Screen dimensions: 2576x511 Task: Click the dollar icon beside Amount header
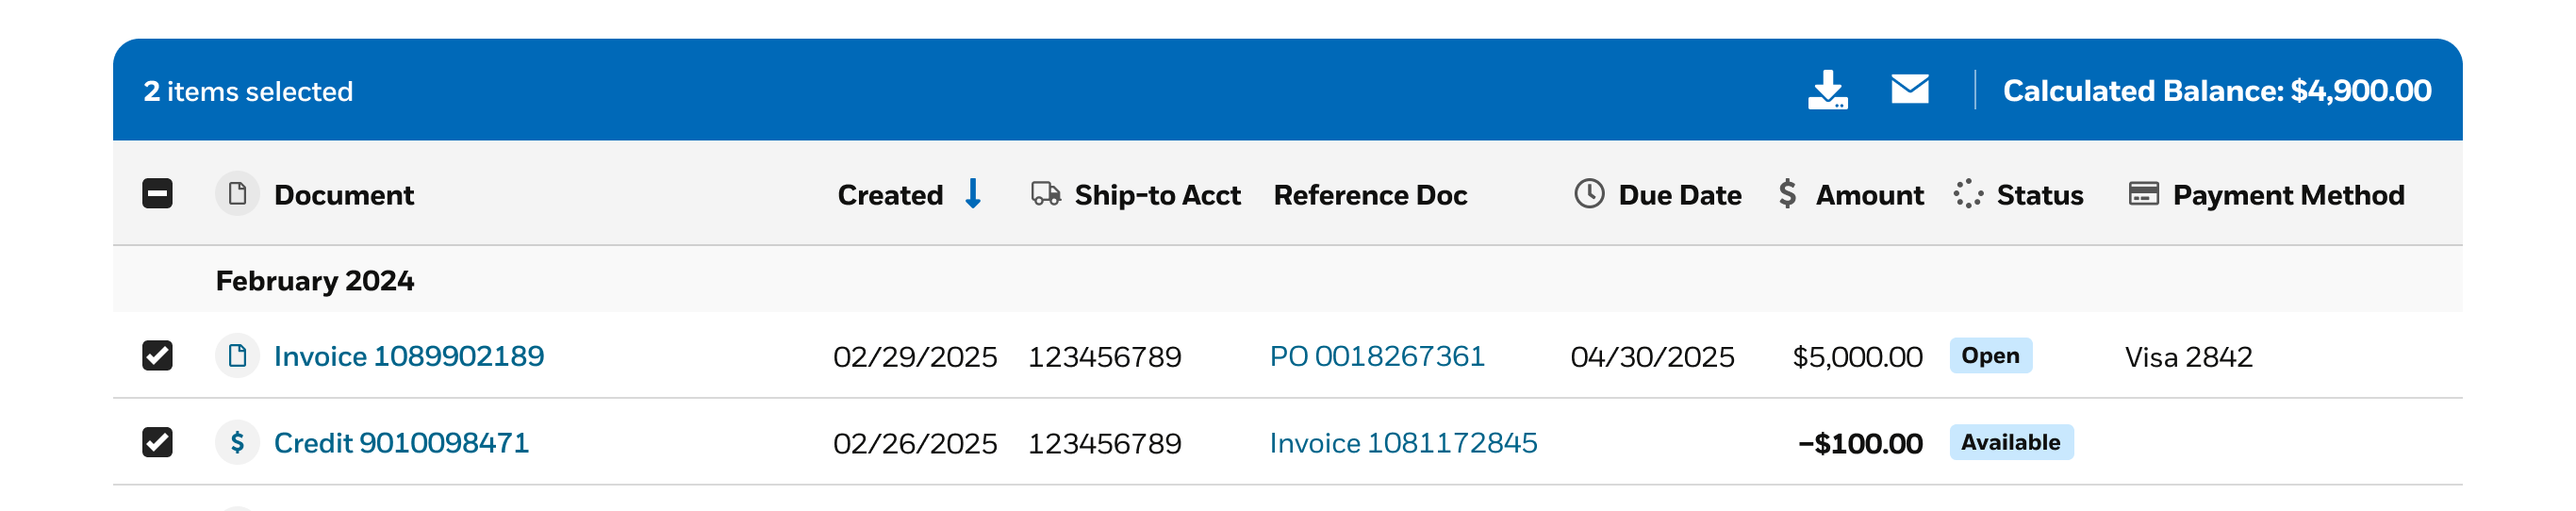coord(1787,194)
